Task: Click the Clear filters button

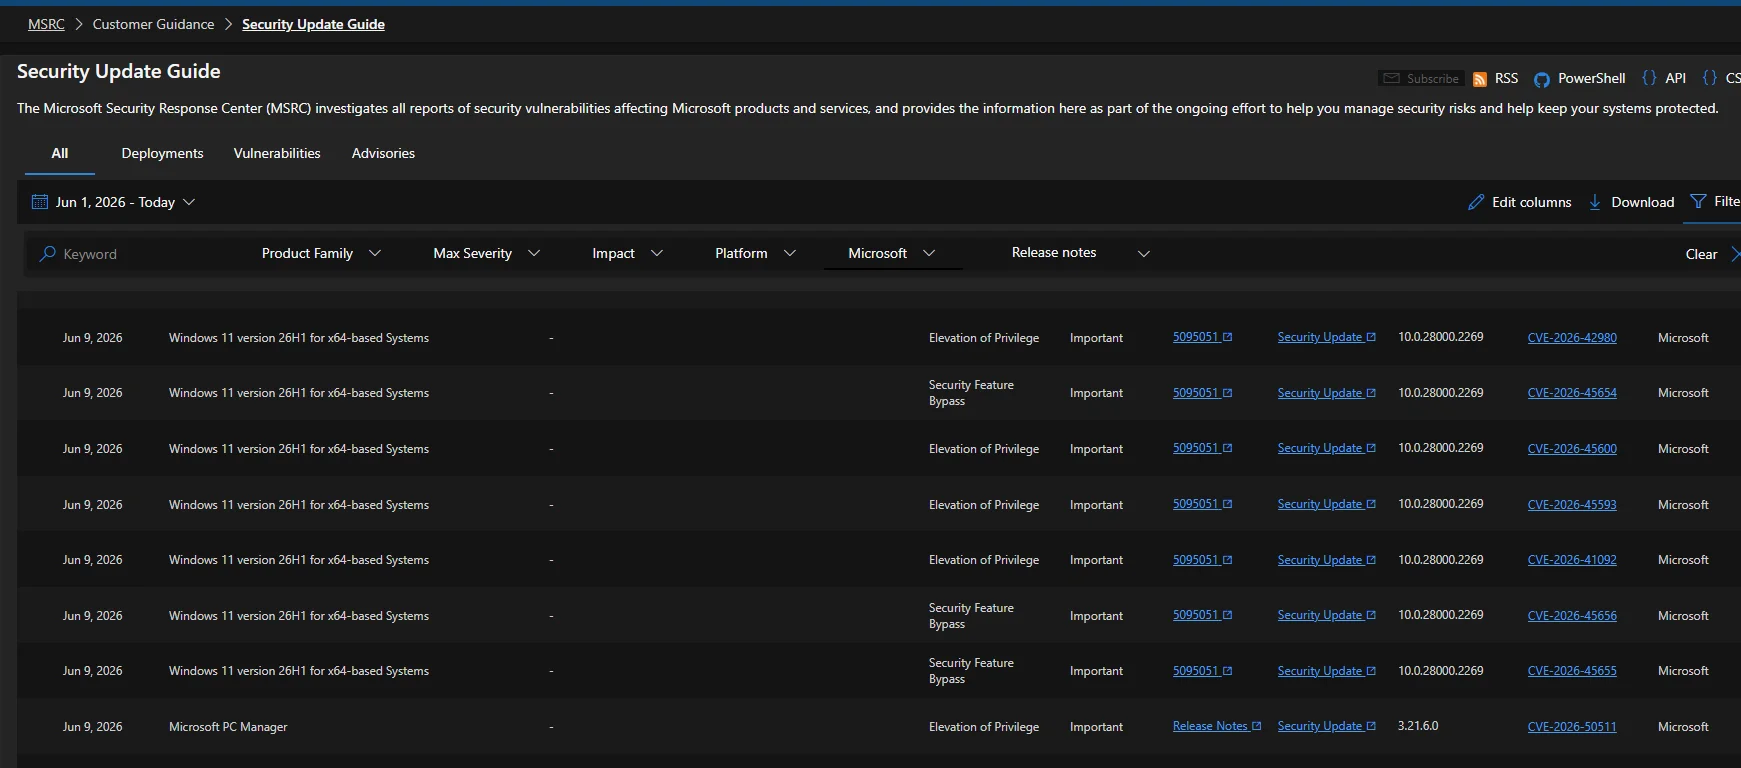Action: [1701, 254]
